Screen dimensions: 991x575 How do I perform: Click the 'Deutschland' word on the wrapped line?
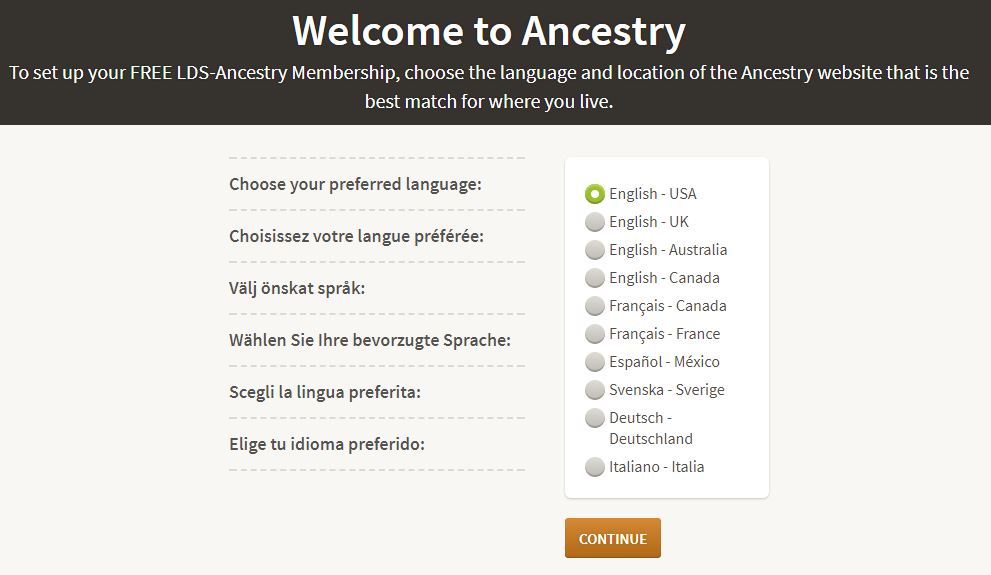(x=651, y=439)
